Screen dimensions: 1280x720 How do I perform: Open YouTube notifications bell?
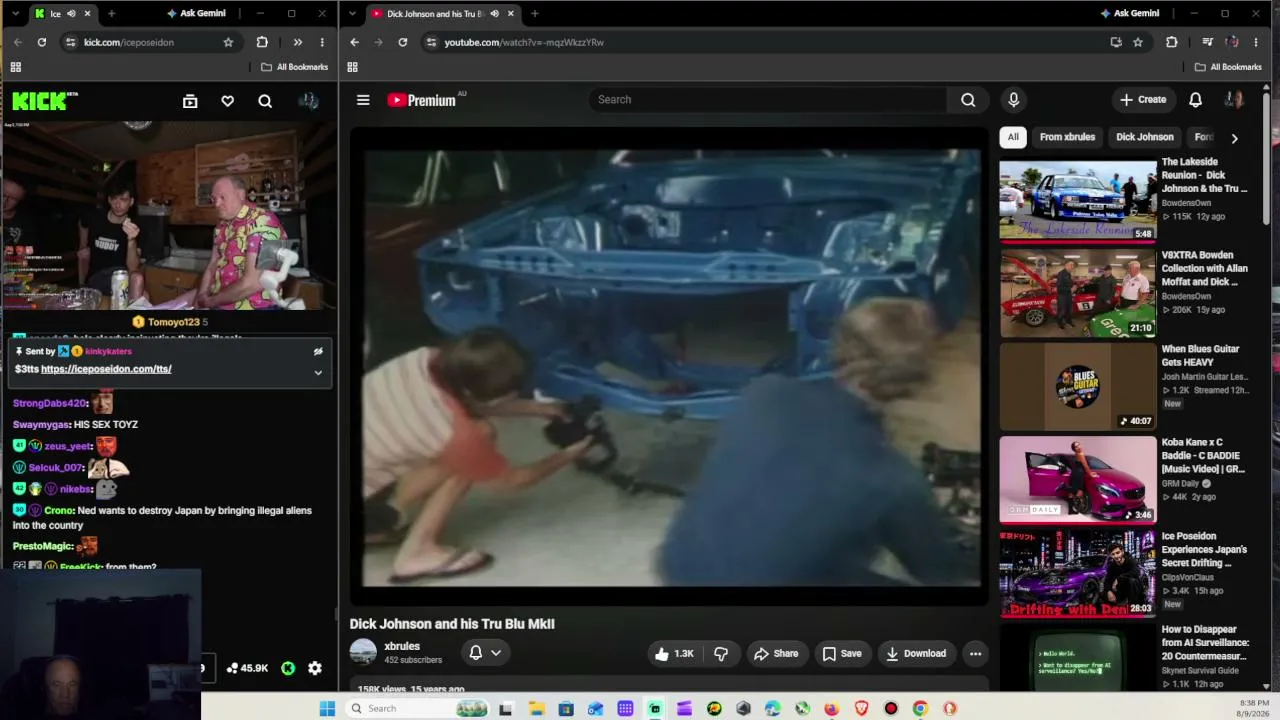tap(1195, 100)
